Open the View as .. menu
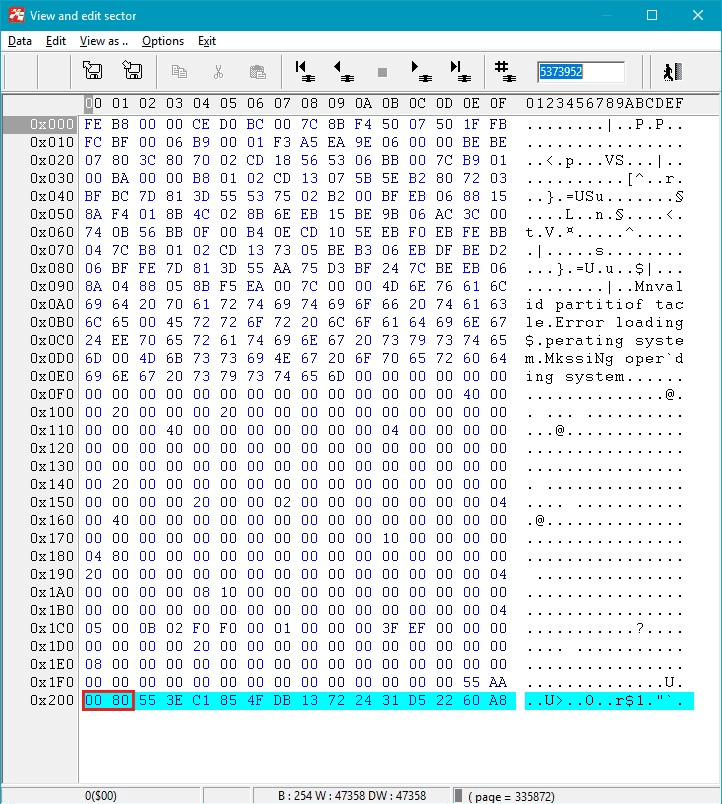The height and width of the screenshot is (804, 722). (104, 41)
